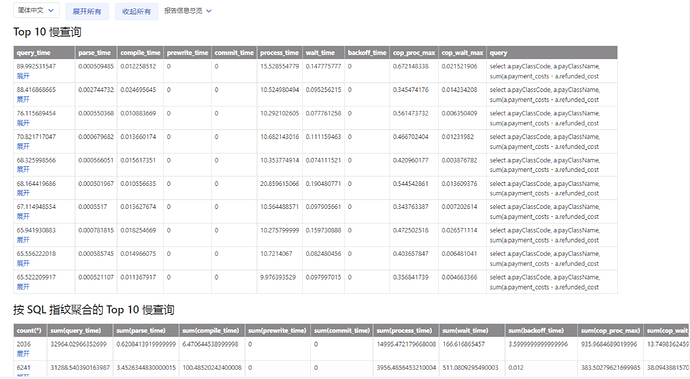
Task: Select the process_time value 15.528554779
Action: point(279,66)
